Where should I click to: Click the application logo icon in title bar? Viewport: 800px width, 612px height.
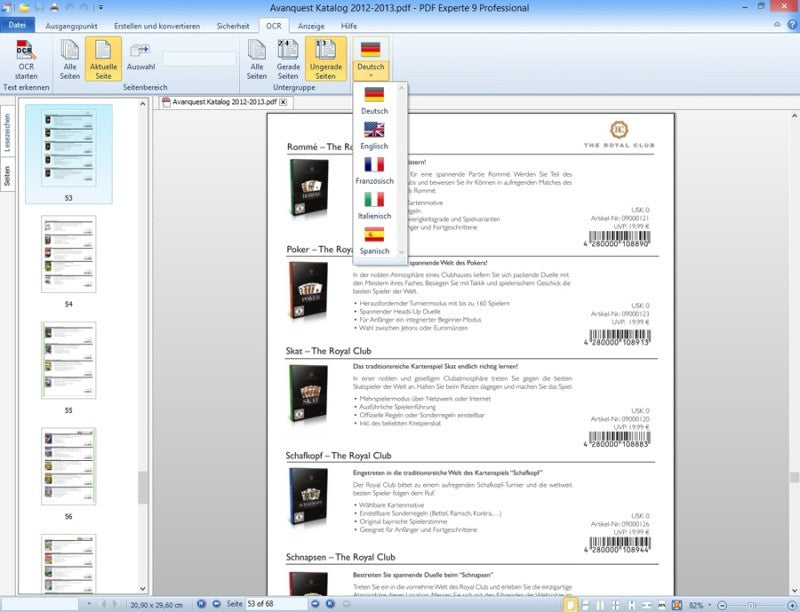point(7,7)
